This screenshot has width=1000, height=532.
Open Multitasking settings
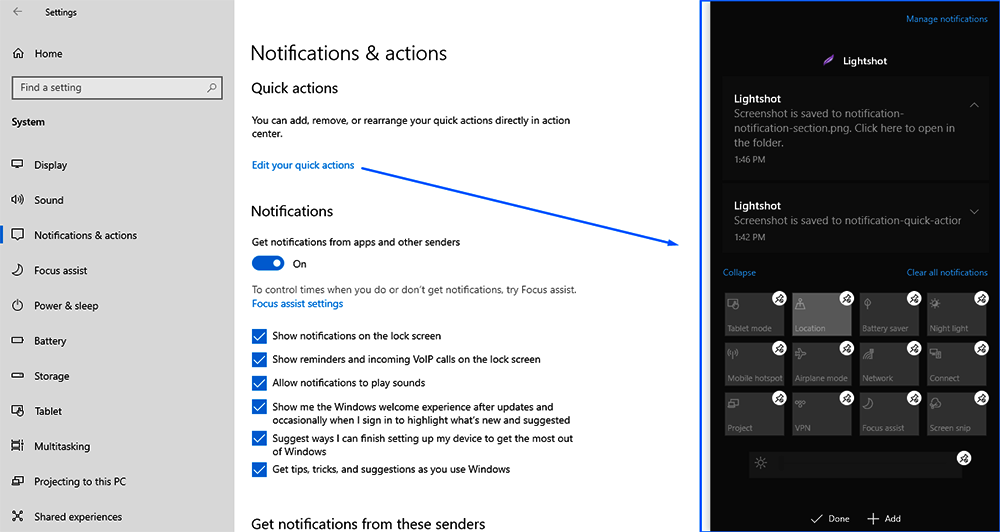51,447
